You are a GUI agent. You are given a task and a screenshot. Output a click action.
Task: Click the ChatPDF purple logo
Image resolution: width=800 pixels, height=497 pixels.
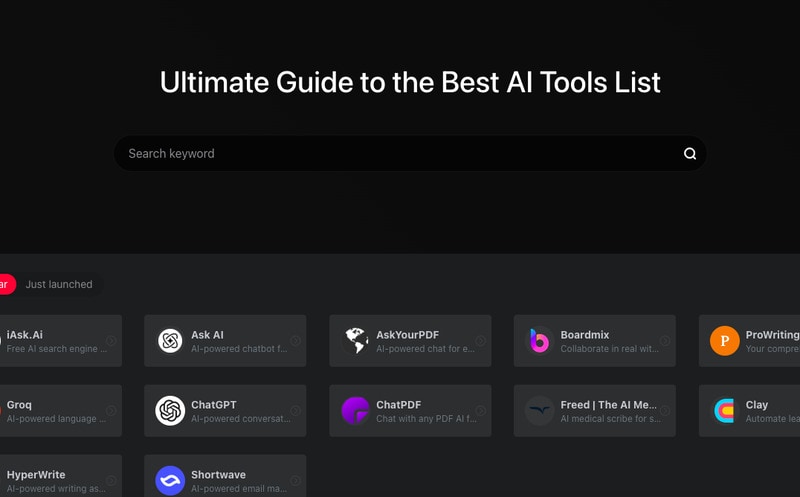(x=355, y=411)
